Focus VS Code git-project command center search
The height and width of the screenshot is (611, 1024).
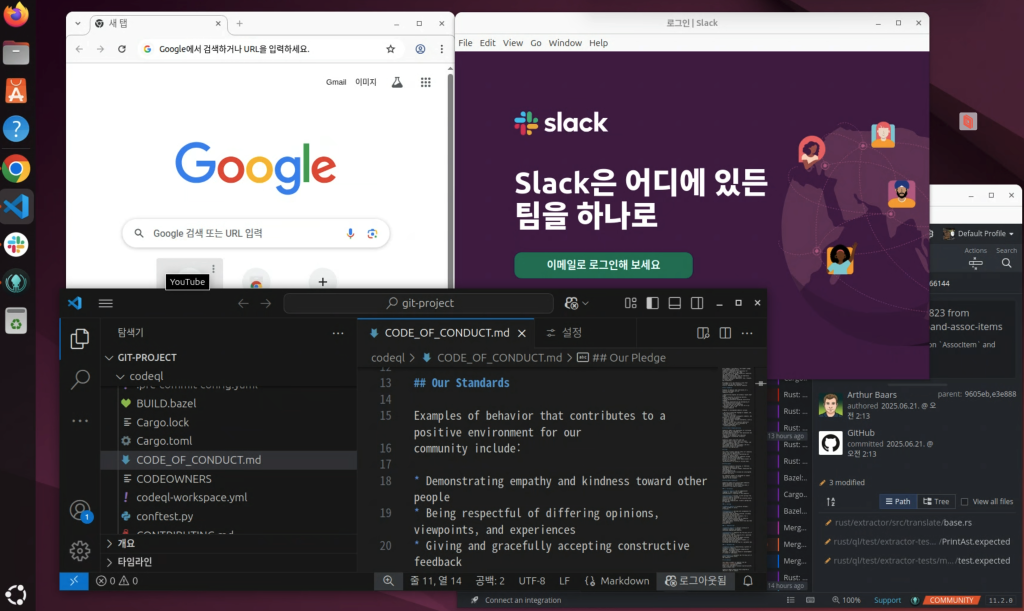tap(419, 303)
